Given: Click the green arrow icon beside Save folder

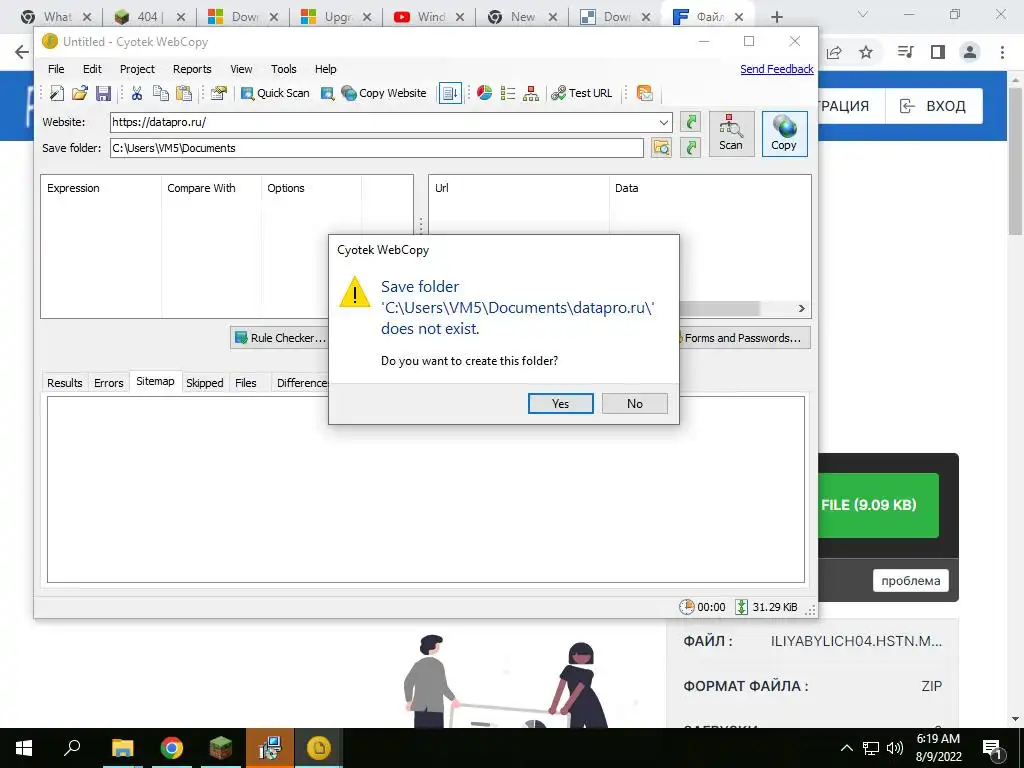Looking at the screenshot, I should [x=690, y=148].
